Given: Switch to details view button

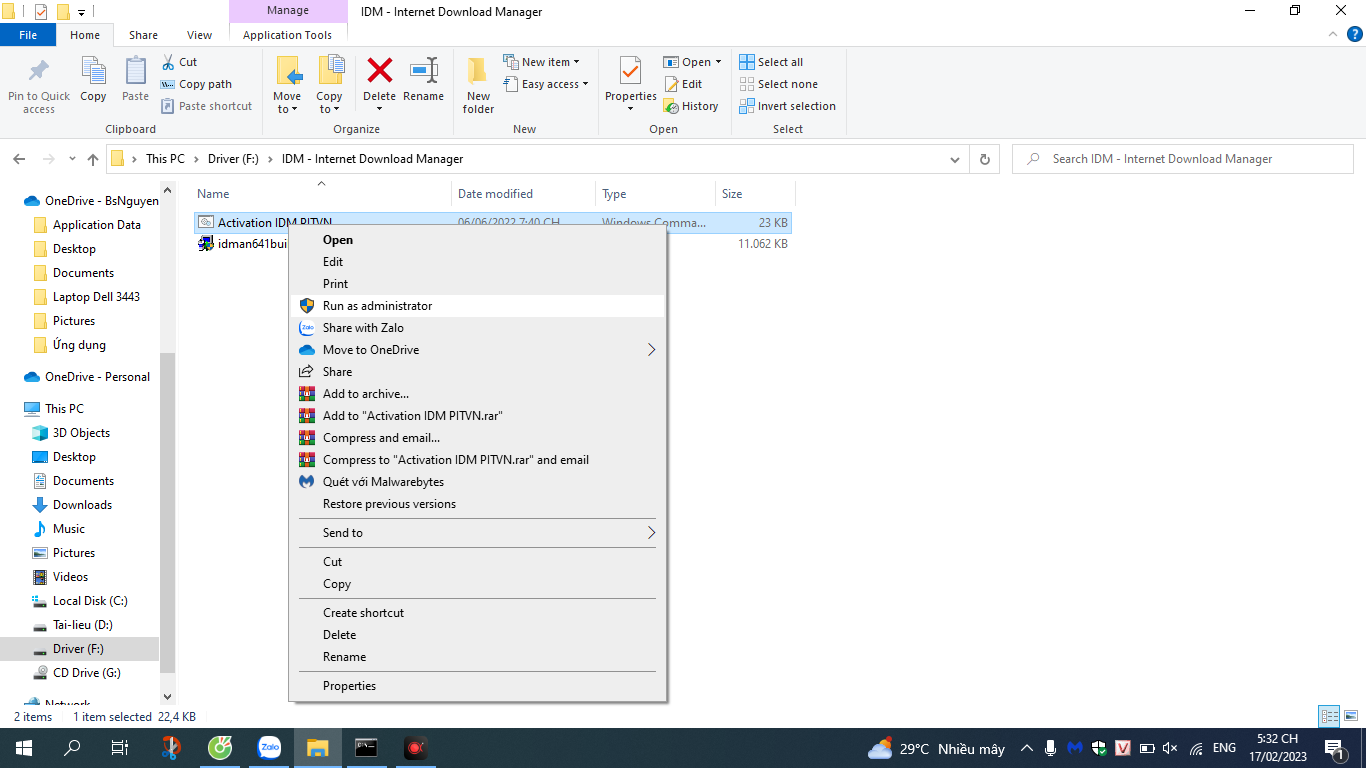Looking at the screenshot, I should pyautogui.click(x=1329, y=716).
